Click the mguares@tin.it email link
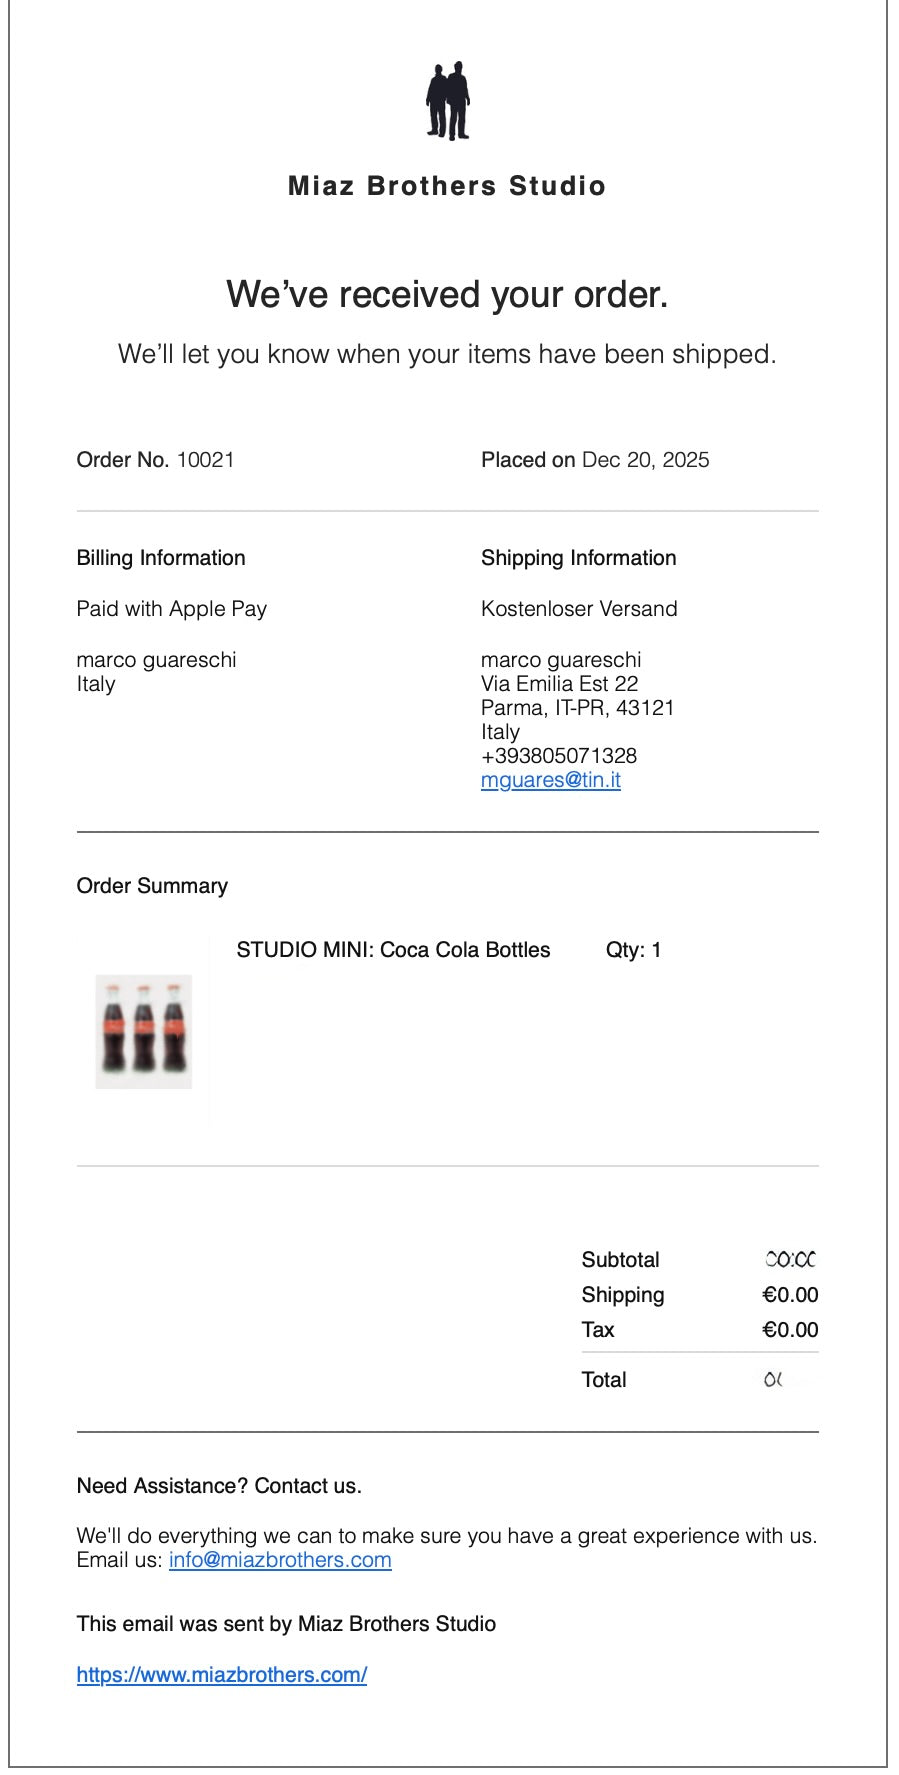 point(550,780)
